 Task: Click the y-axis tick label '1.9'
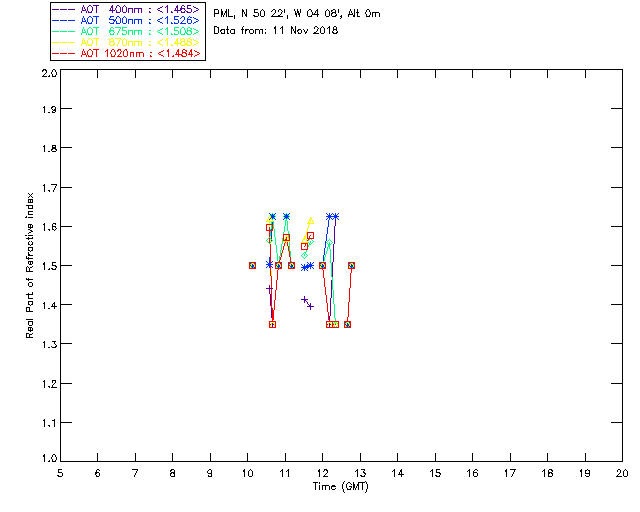pos(49,109)
